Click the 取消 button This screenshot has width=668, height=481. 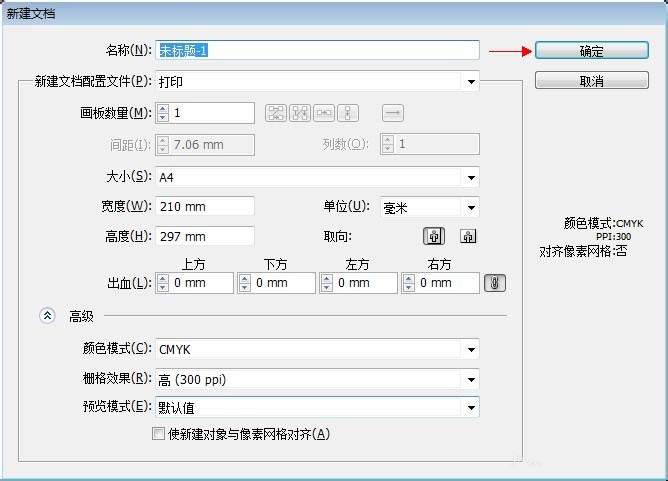[x=592, y=81]
